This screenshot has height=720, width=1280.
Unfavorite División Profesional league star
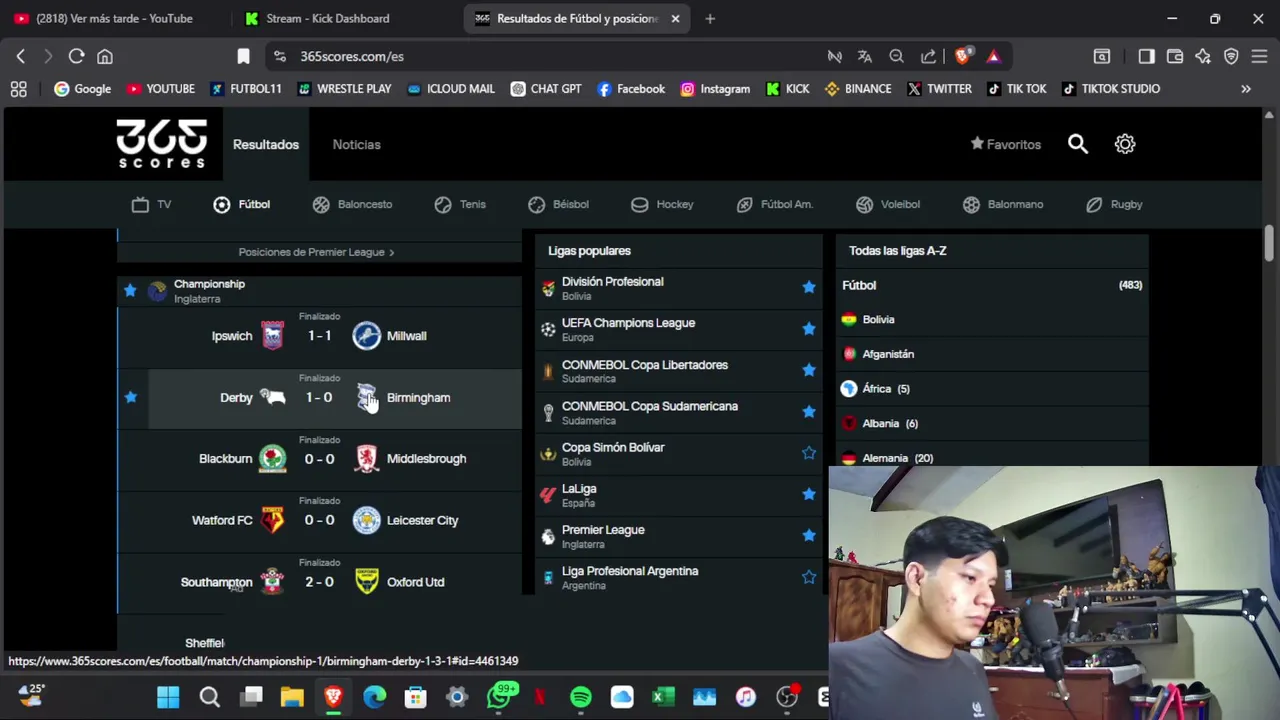(808, 288)
